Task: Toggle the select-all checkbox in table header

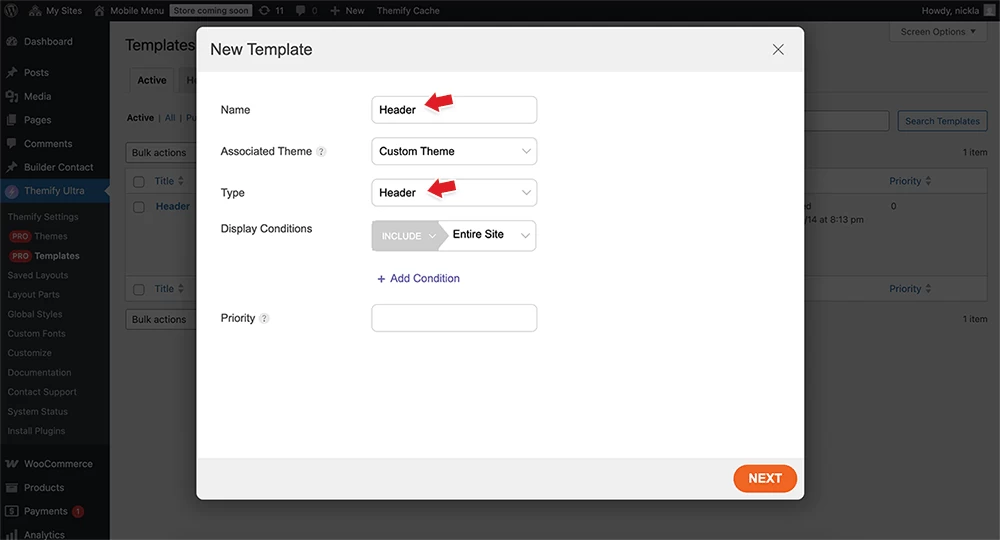Action: click(x=139, y=182)
